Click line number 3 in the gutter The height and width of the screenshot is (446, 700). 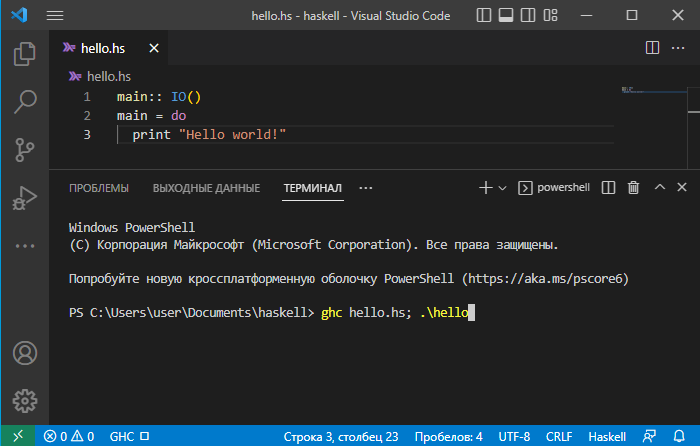click(x=87, y=135)
